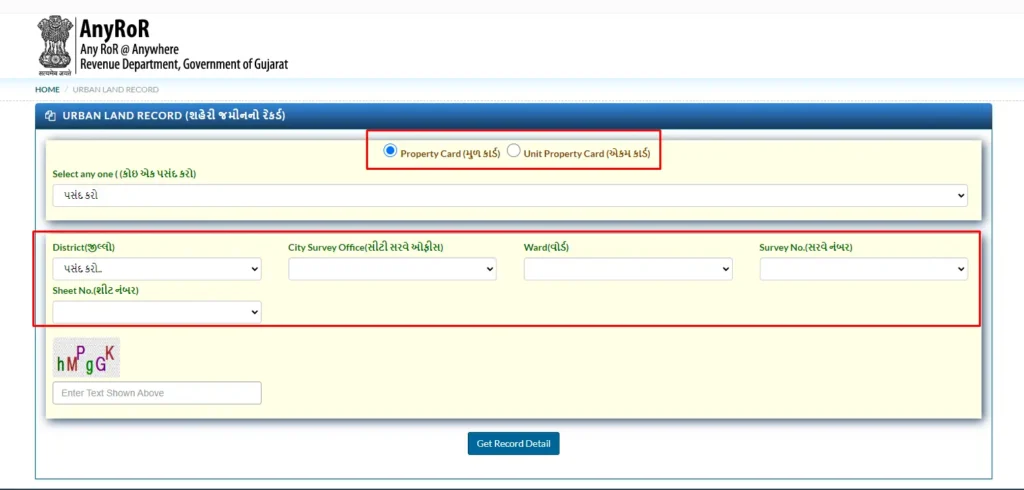Click the Government of India emblem logo
Screen dimensions: 1024x490
click(55, 46)
